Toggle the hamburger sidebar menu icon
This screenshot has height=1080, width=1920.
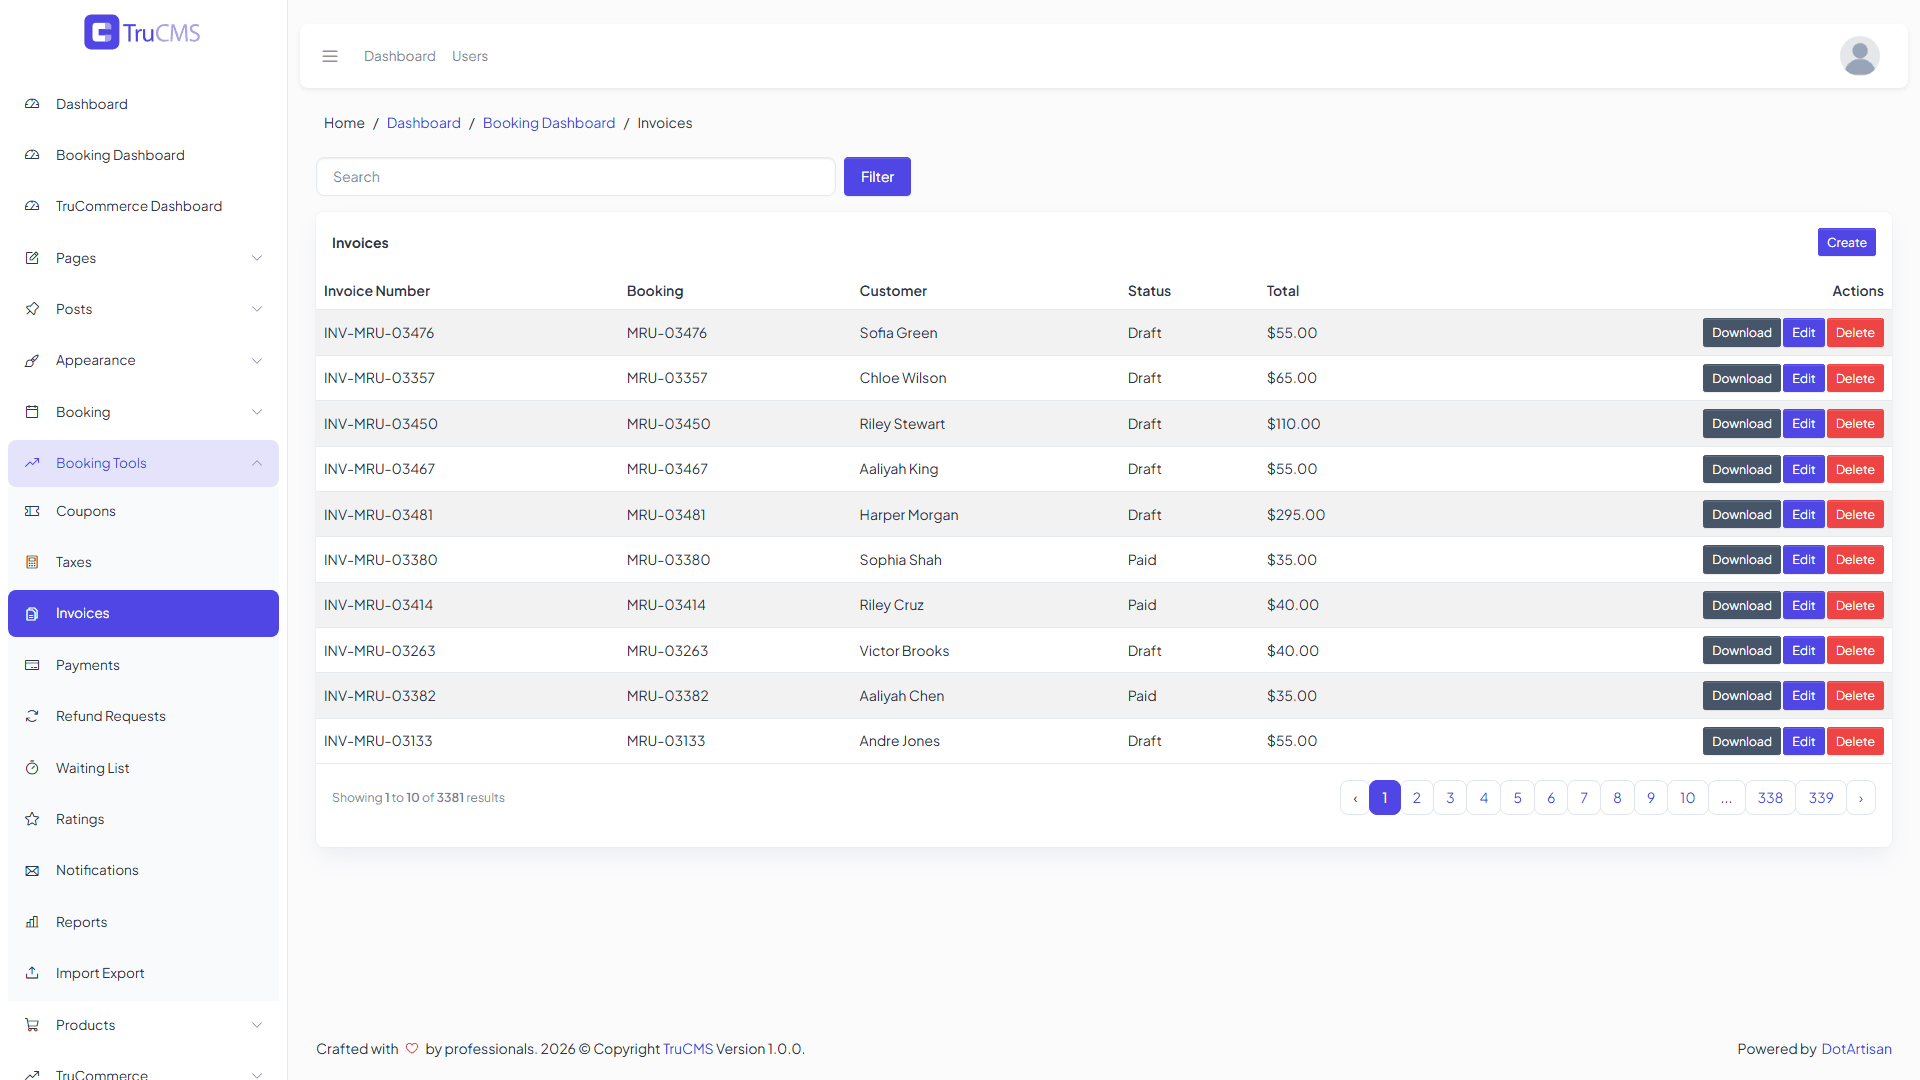tap(330, 56)
